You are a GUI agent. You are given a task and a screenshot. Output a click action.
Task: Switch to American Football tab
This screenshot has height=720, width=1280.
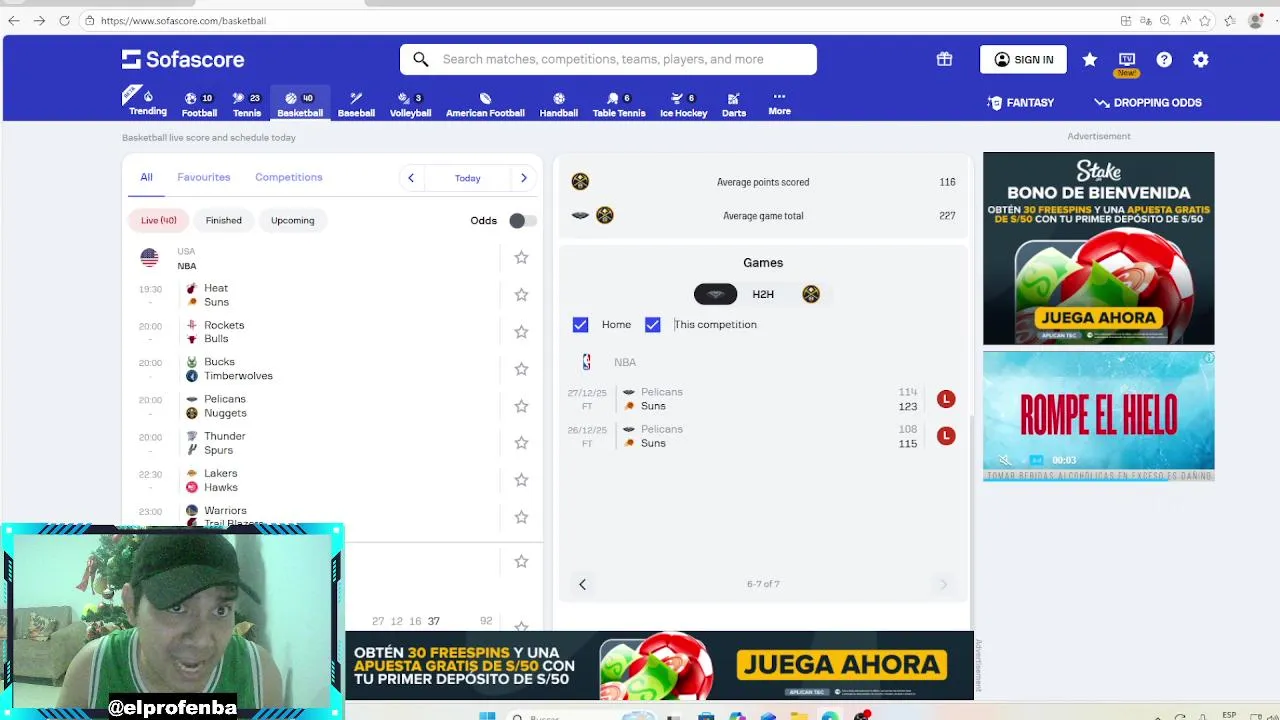[485, 104]
